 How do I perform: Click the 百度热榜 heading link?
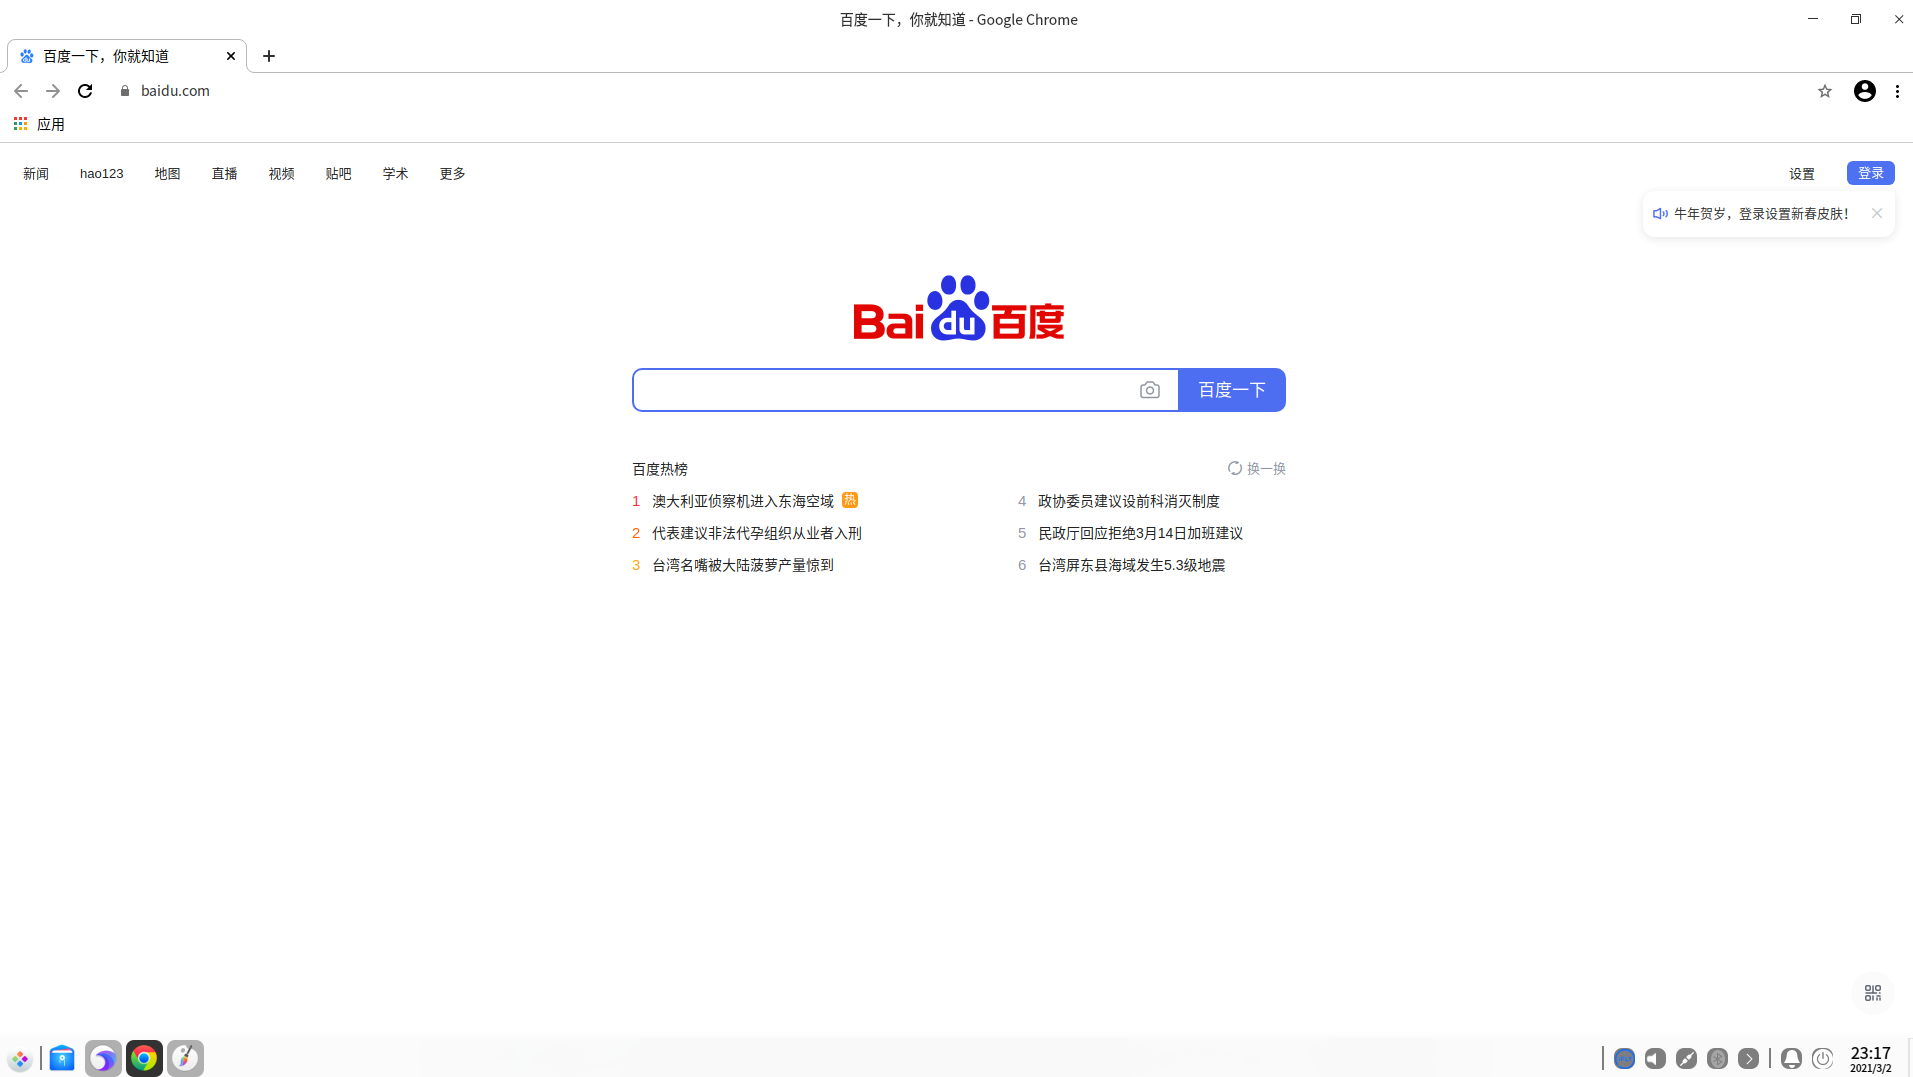coord(660,469)
